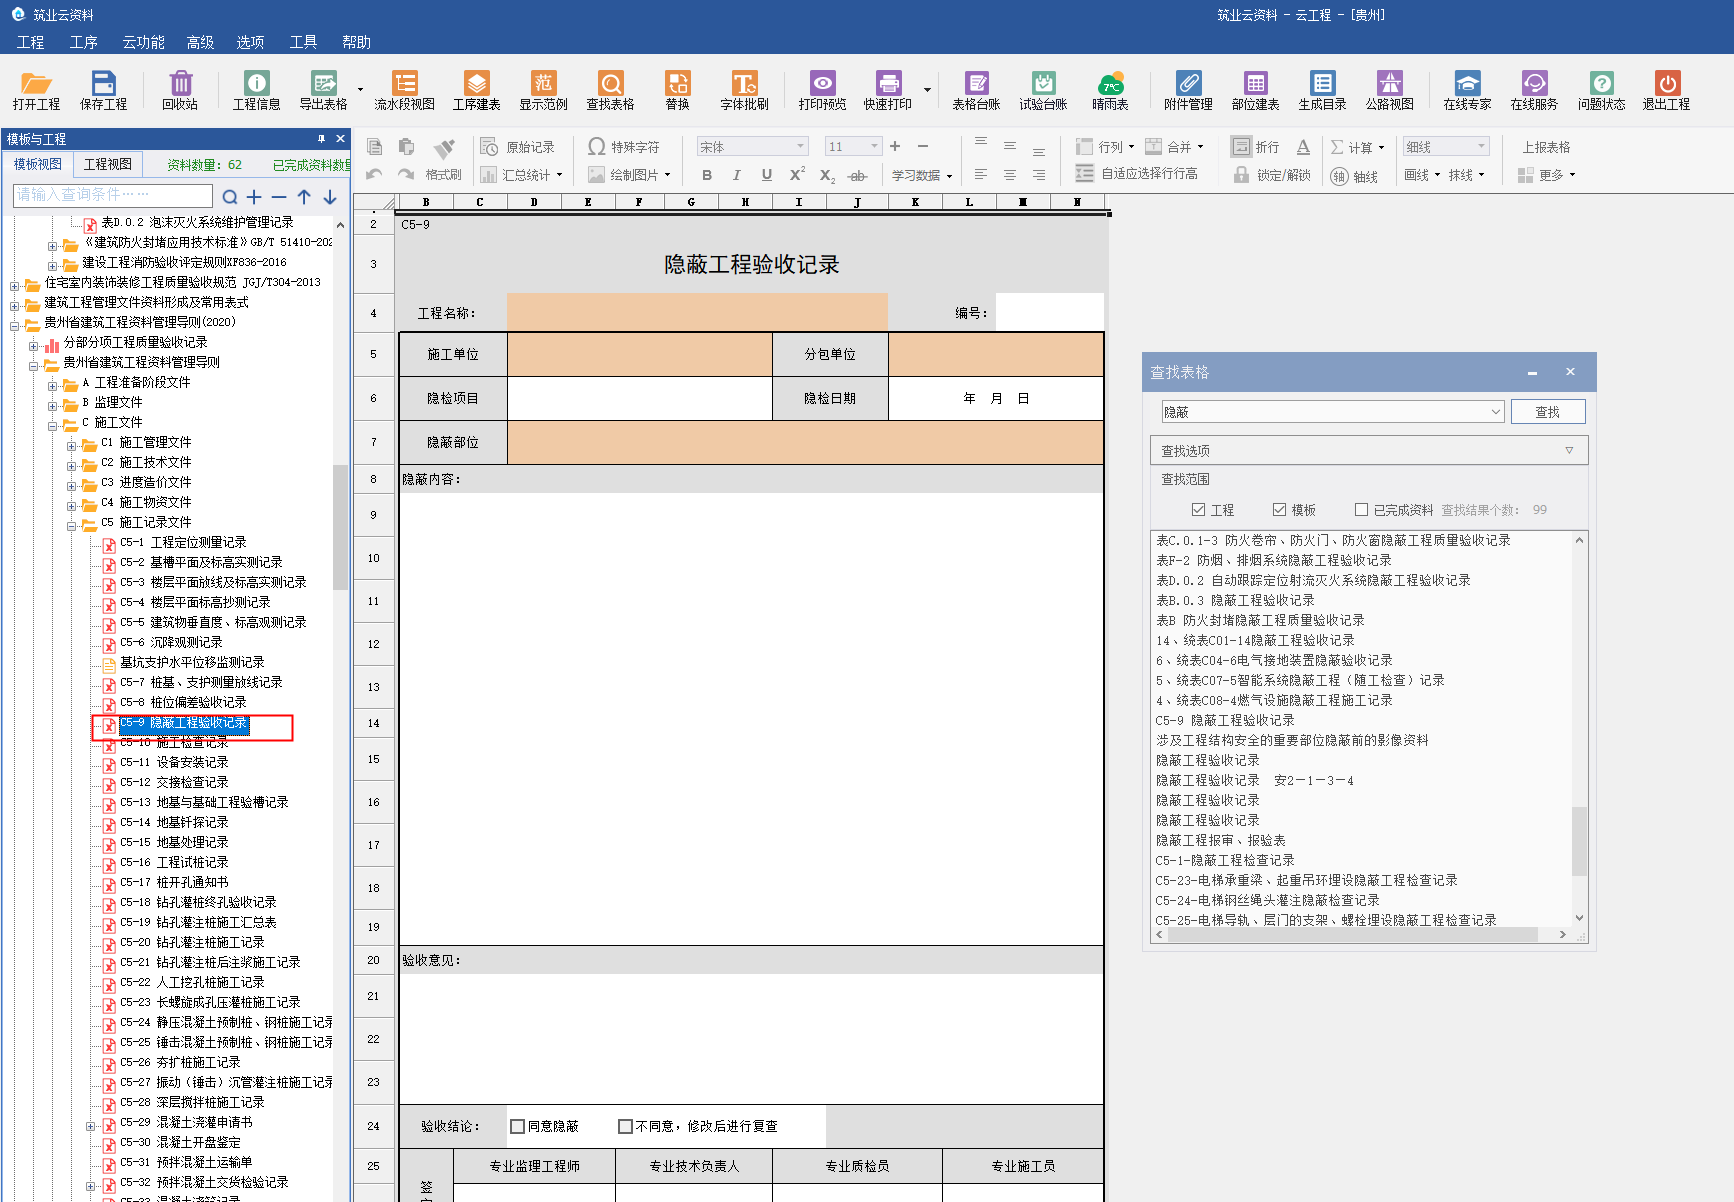This screenshot has height=1202, width=1734.
Task: Click the 生成目录 icon
Action: 1322,90
